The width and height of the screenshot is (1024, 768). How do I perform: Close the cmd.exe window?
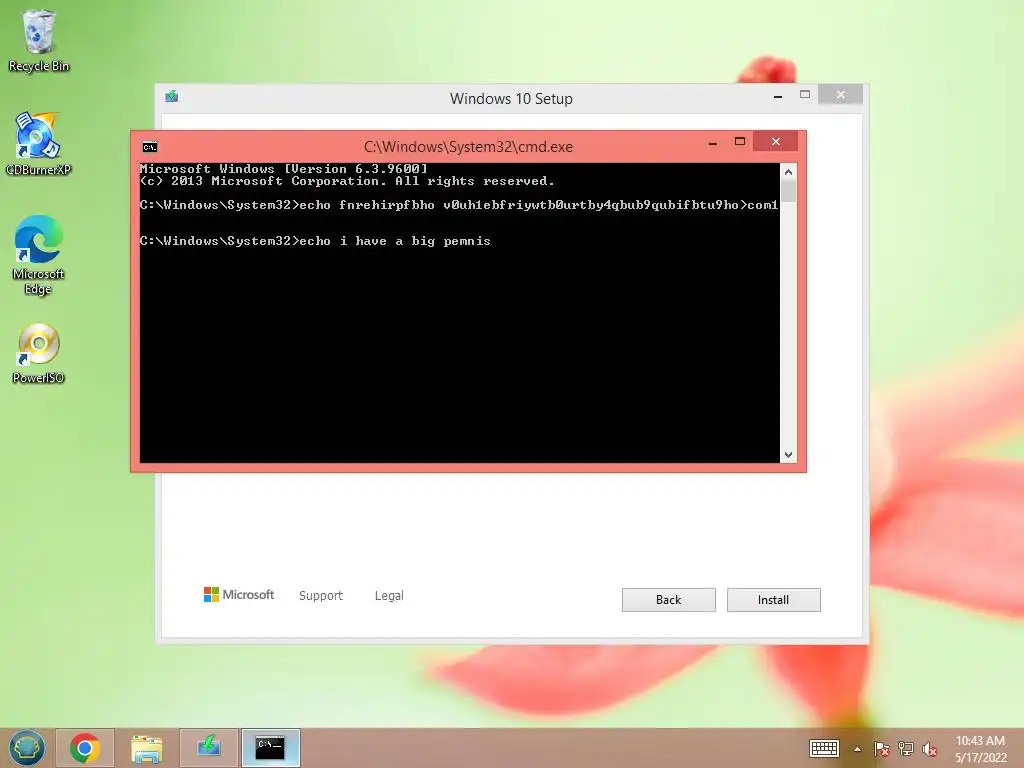[x=775, y=142]
